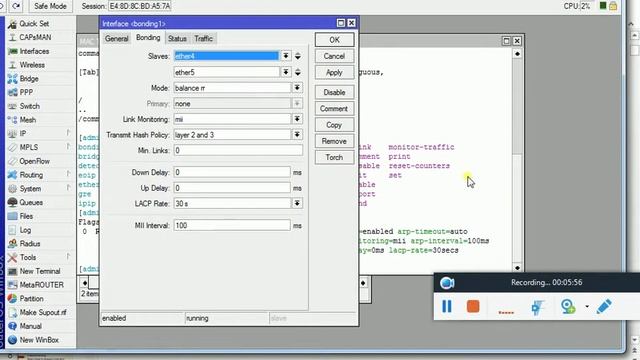Open PPP menu icon

click(x=13, y=93)
